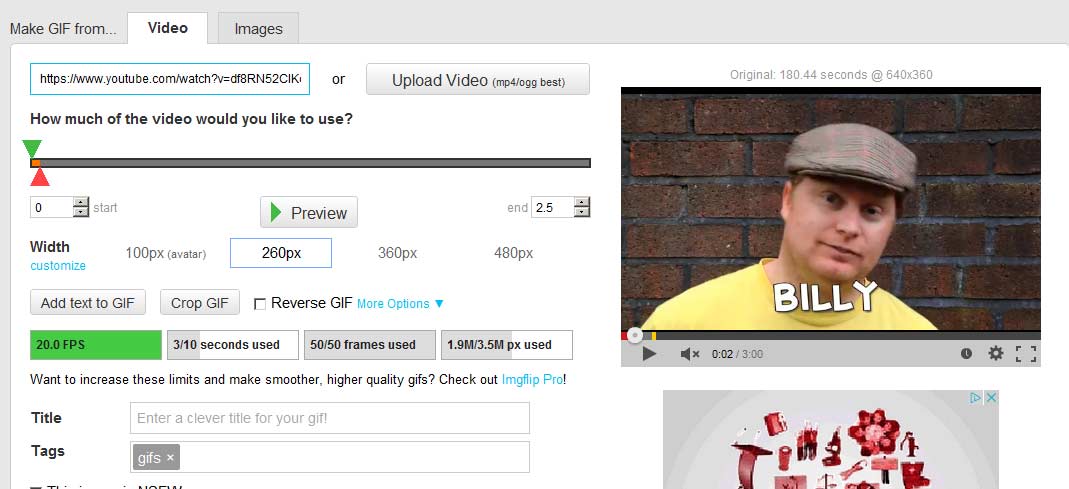Click the watch later clock icon

pos(966,353)
